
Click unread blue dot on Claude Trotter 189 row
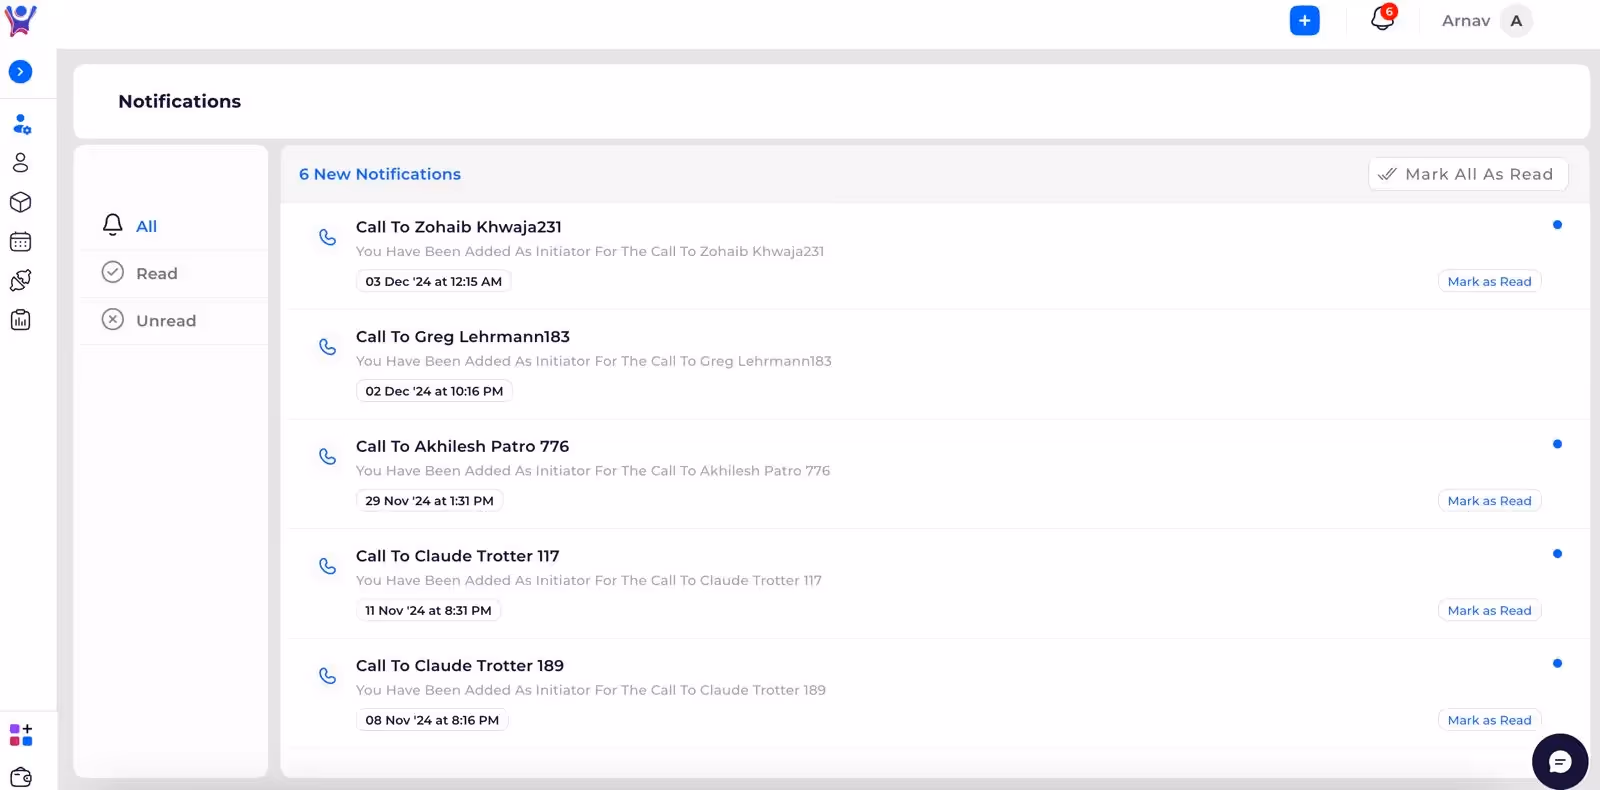[1557, 663]
